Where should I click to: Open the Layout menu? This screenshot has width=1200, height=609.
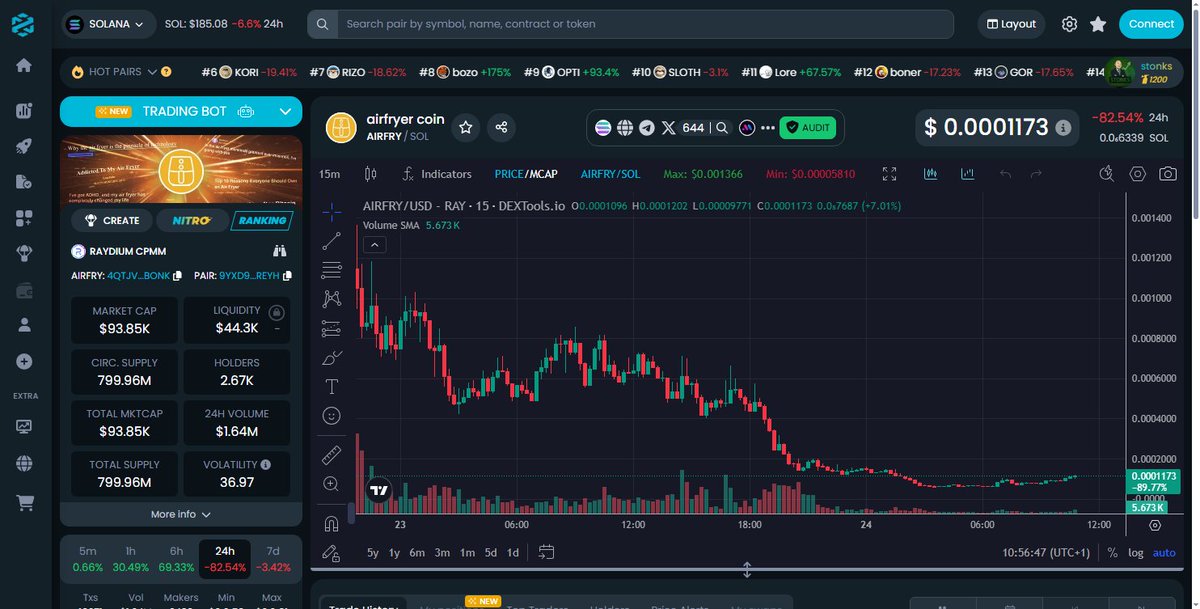point(1011,24)
